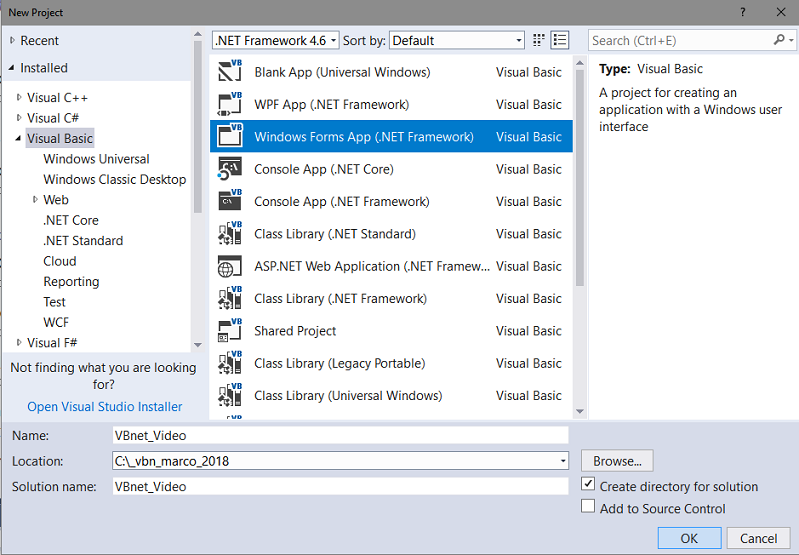Click the Browse... button
799x555 pixels.
[617, 461]
